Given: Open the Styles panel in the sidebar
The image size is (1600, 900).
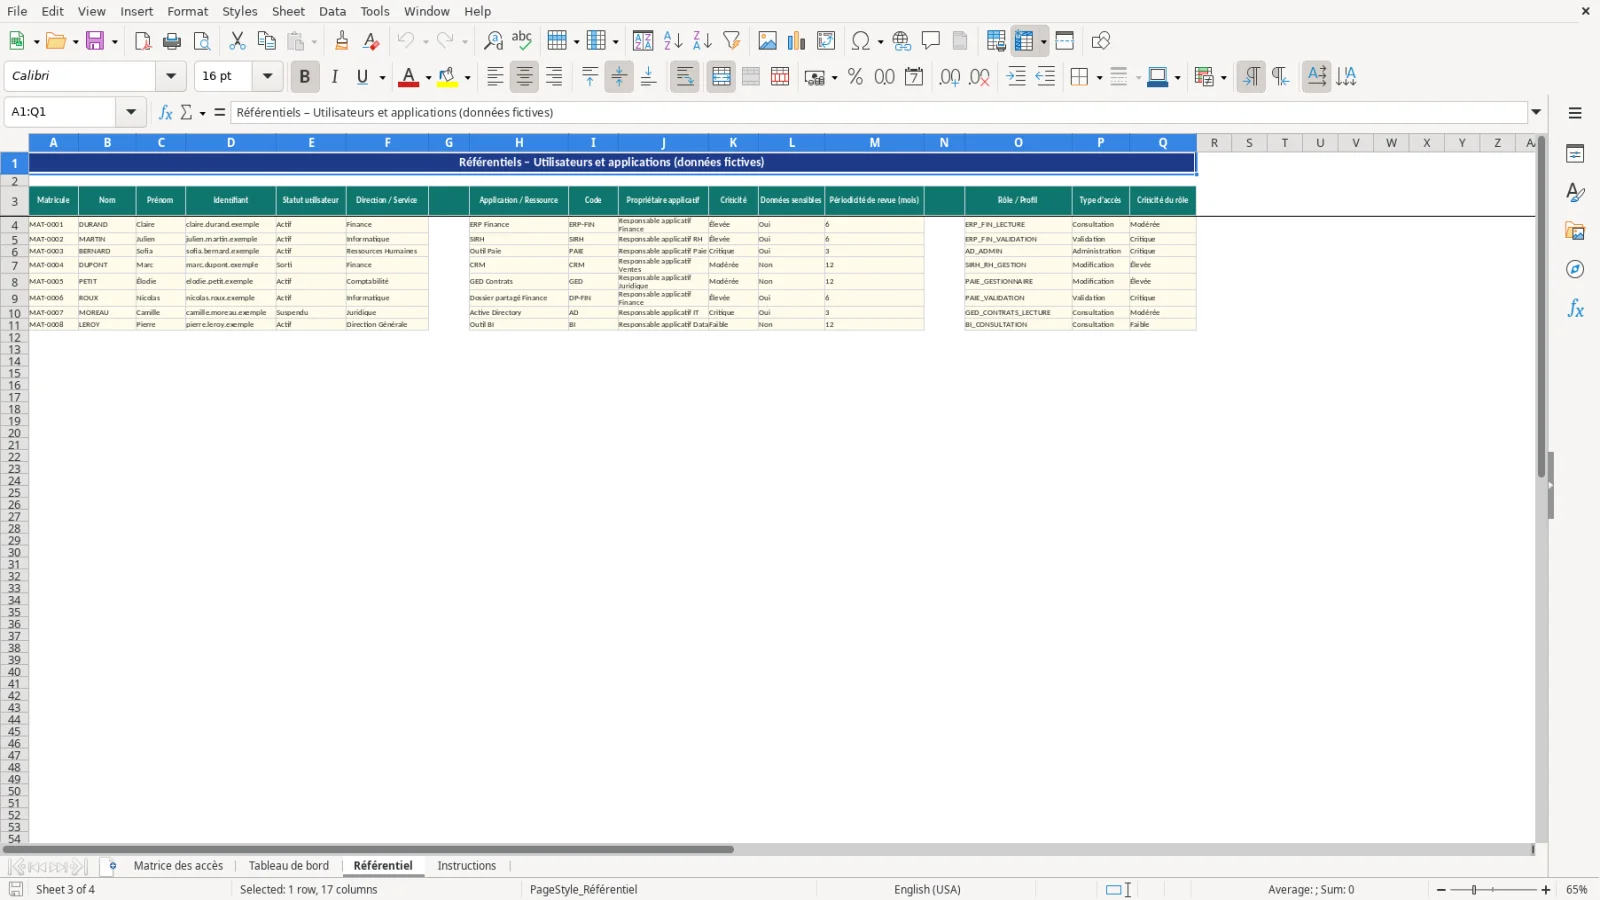Looking at the screenshot, I should click(x=1575, y=192).
